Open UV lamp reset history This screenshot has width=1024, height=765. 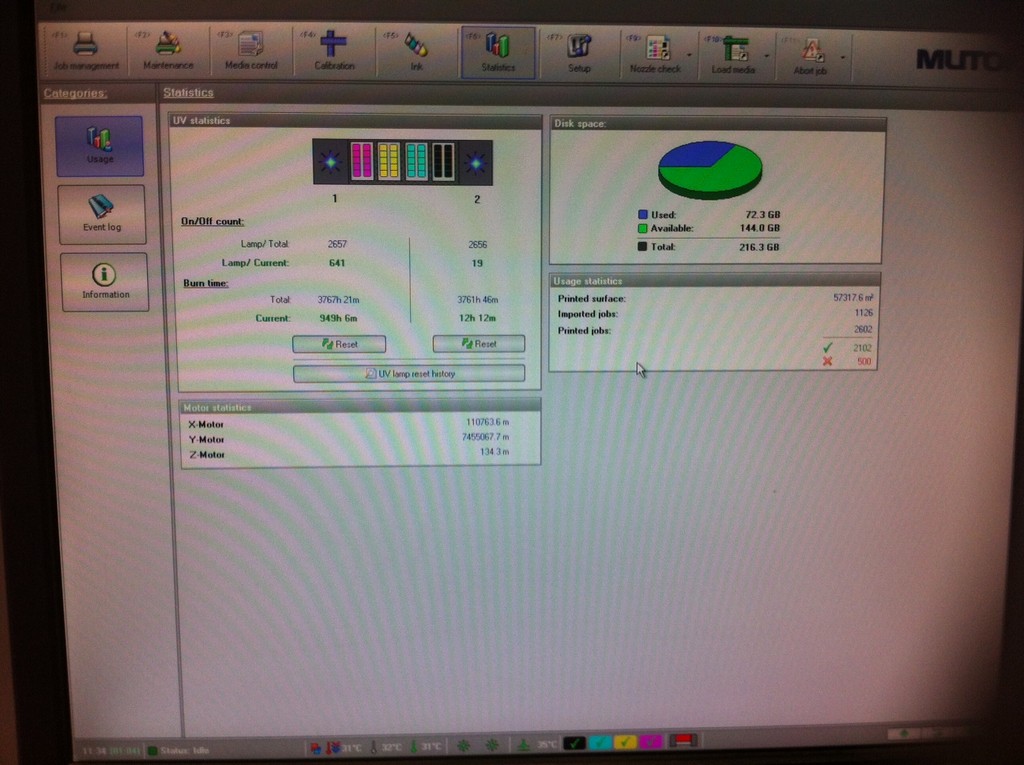pos(408,373)
